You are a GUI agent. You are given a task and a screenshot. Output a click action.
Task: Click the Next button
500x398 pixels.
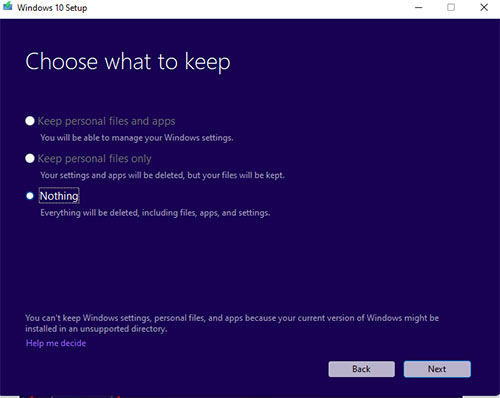pos(437,369)
